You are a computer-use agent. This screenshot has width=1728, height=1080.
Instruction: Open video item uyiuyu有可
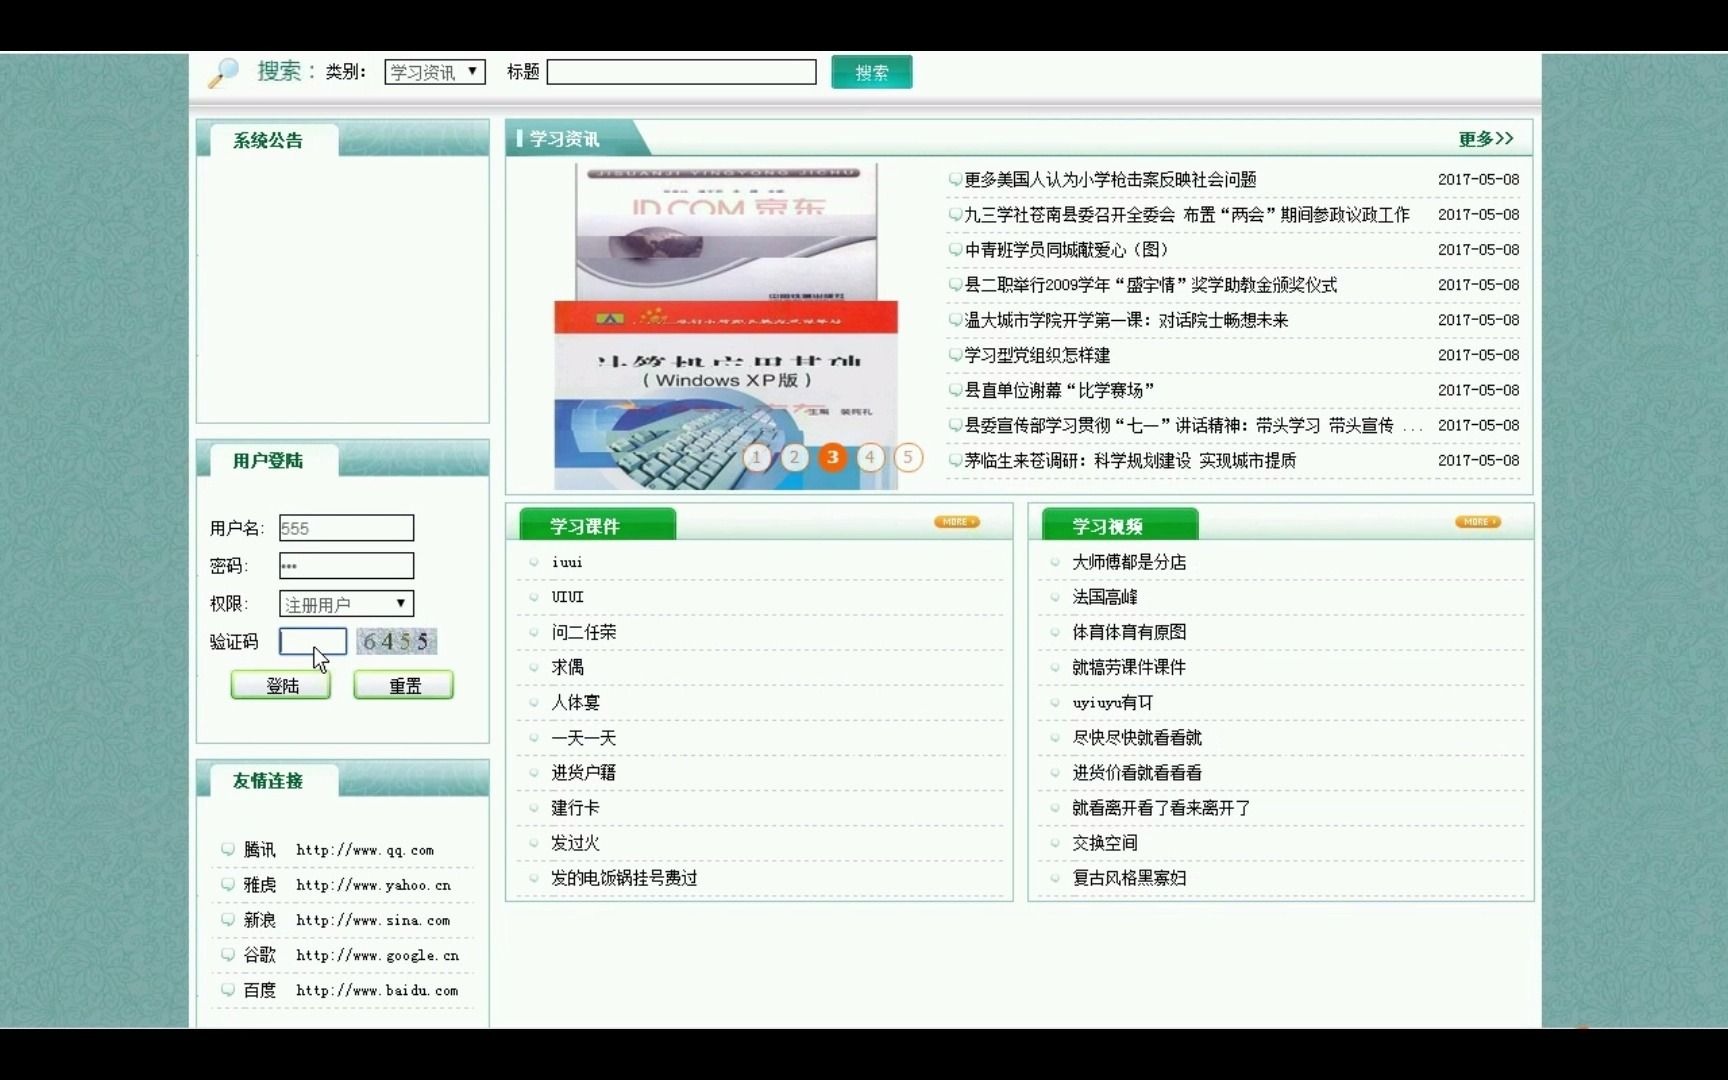[1113, 703]
